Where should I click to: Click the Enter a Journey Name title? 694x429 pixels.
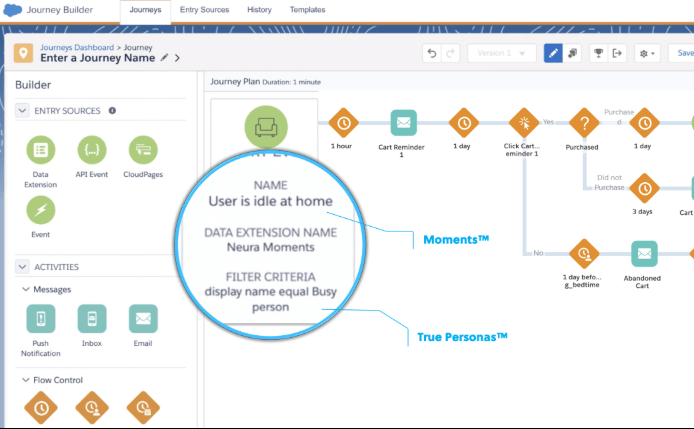(98, 58)
